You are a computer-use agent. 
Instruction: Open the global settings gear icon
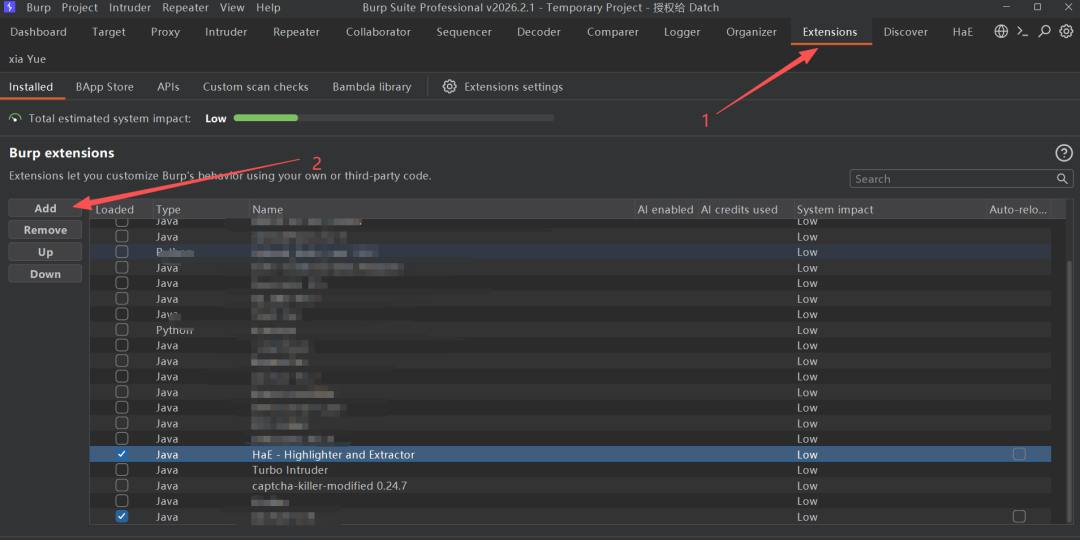coord(1066,32)
